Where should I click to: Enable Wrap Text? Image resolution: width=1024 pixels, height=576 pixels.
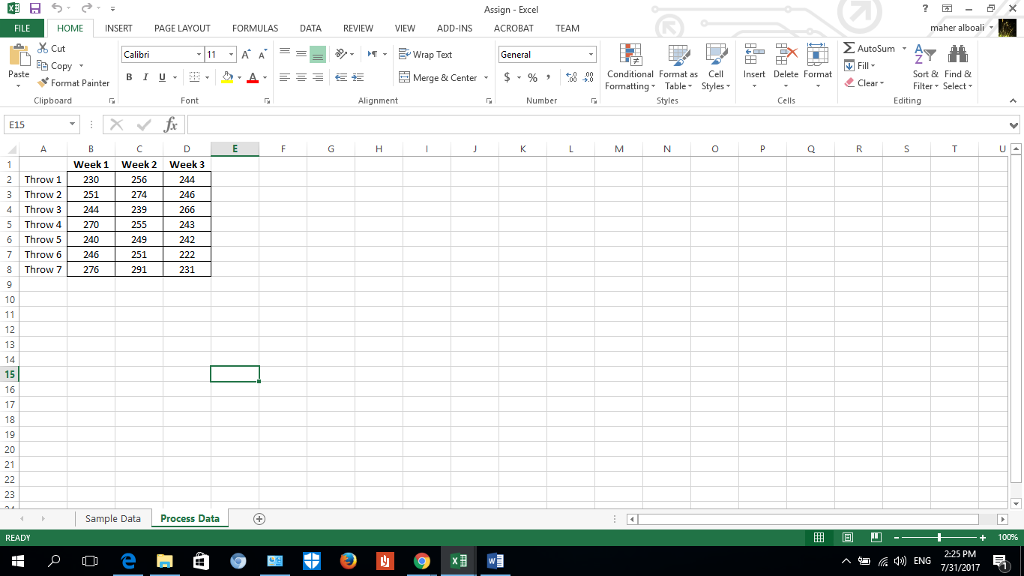pyautogui.click(x=426, y=54)
